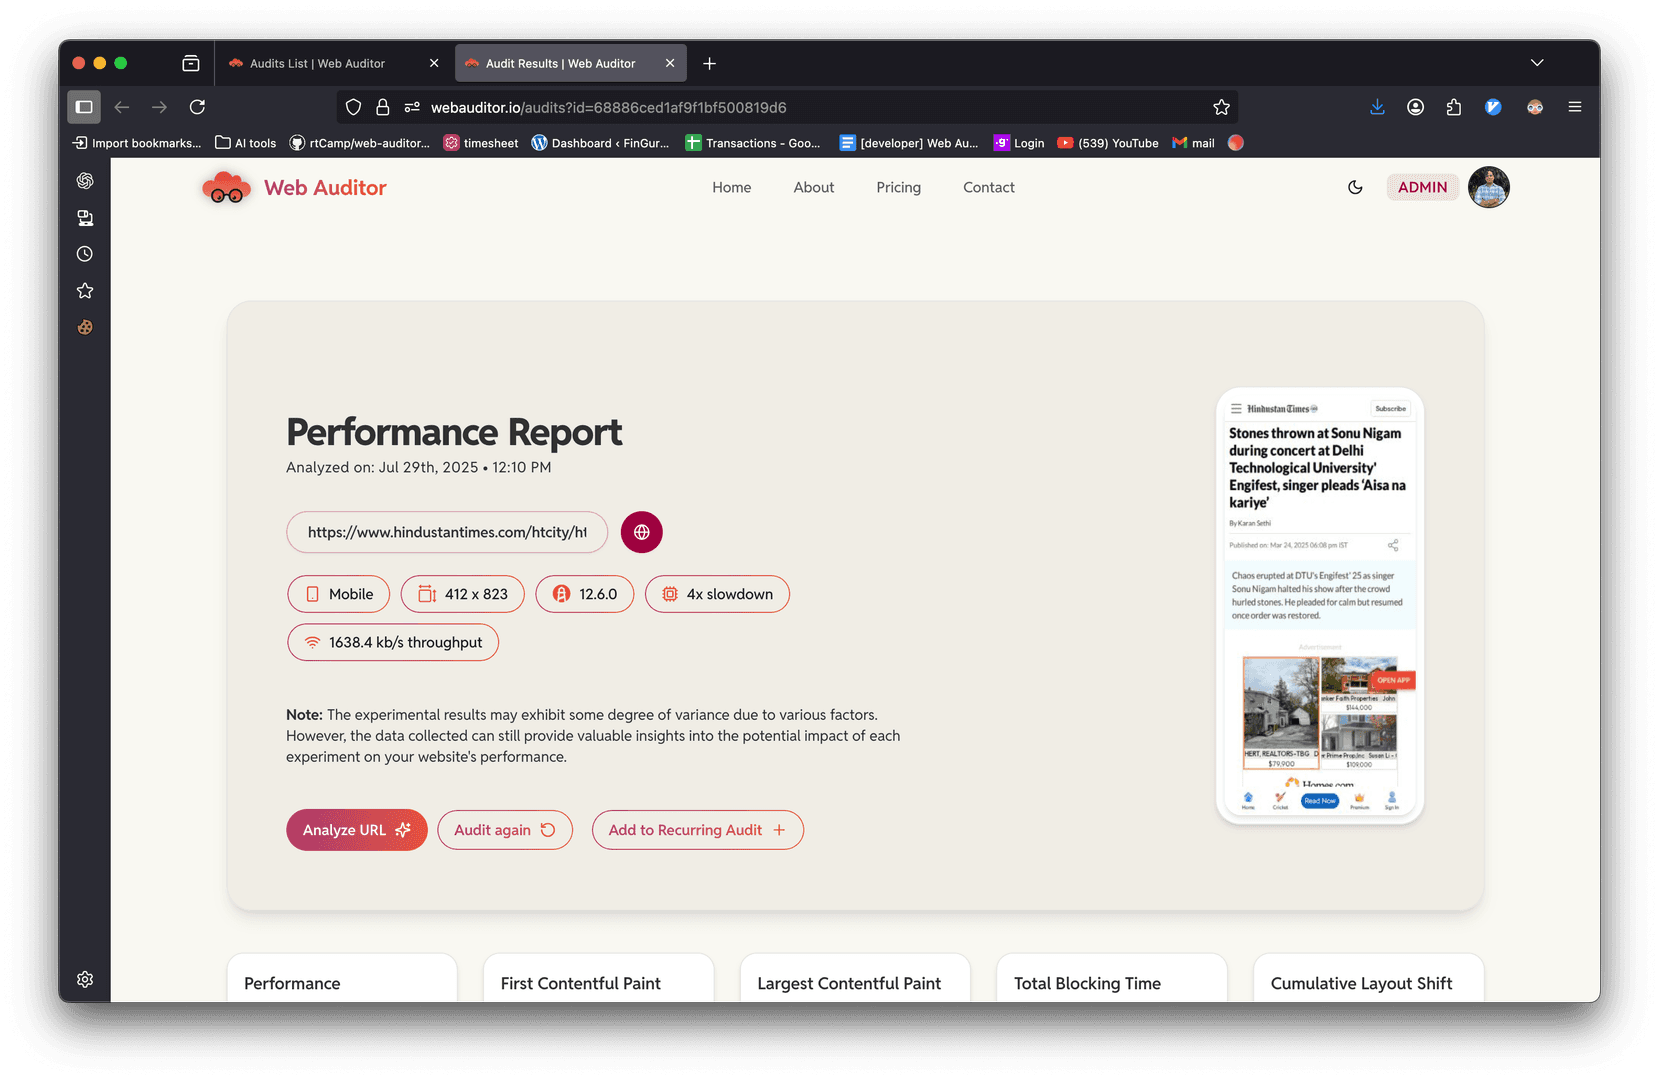Open settings via the gear icon at sidebar bottom
The height and width of the screenshot is (1080, 1659).
[84, 978]
